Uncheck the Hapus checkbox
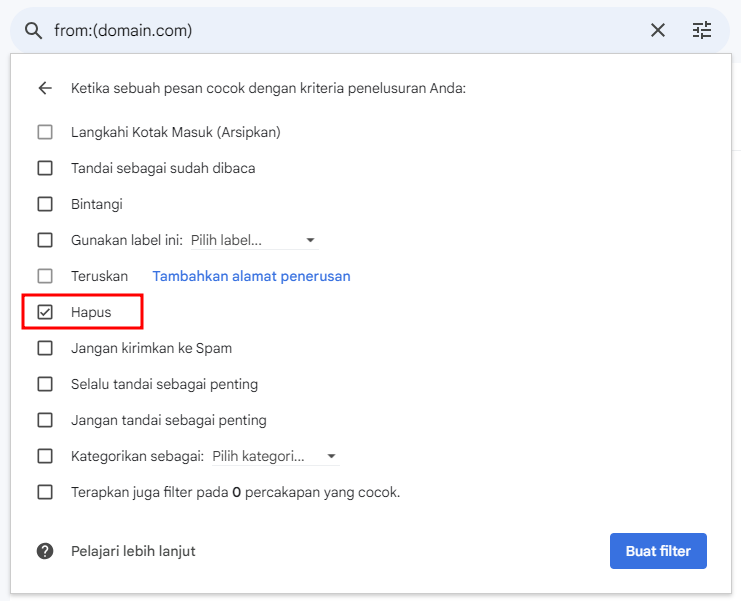 tap(45, 312)
